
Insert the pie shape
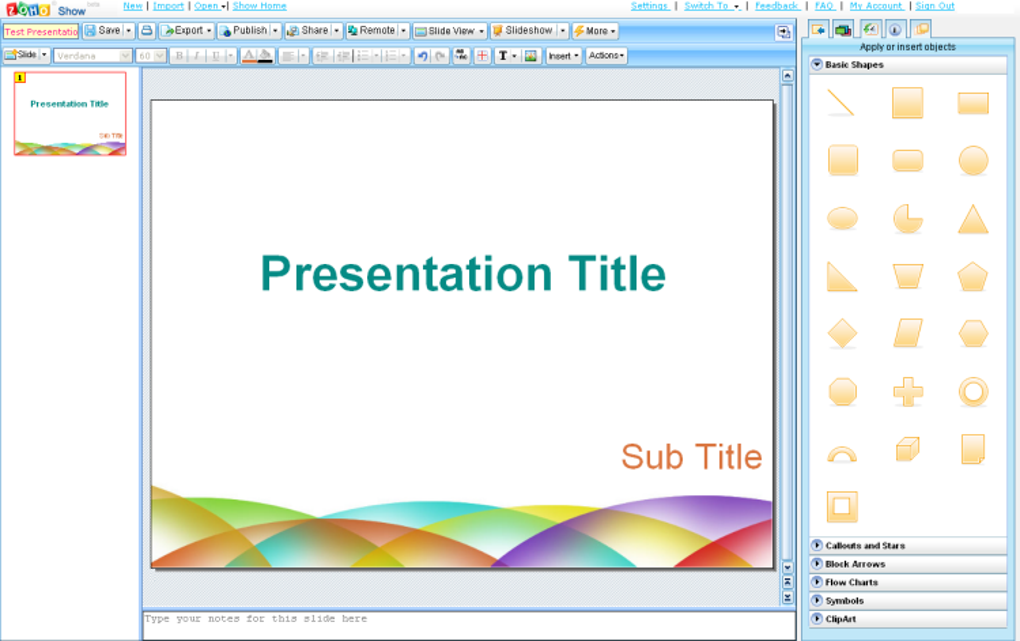click(907, 219)
